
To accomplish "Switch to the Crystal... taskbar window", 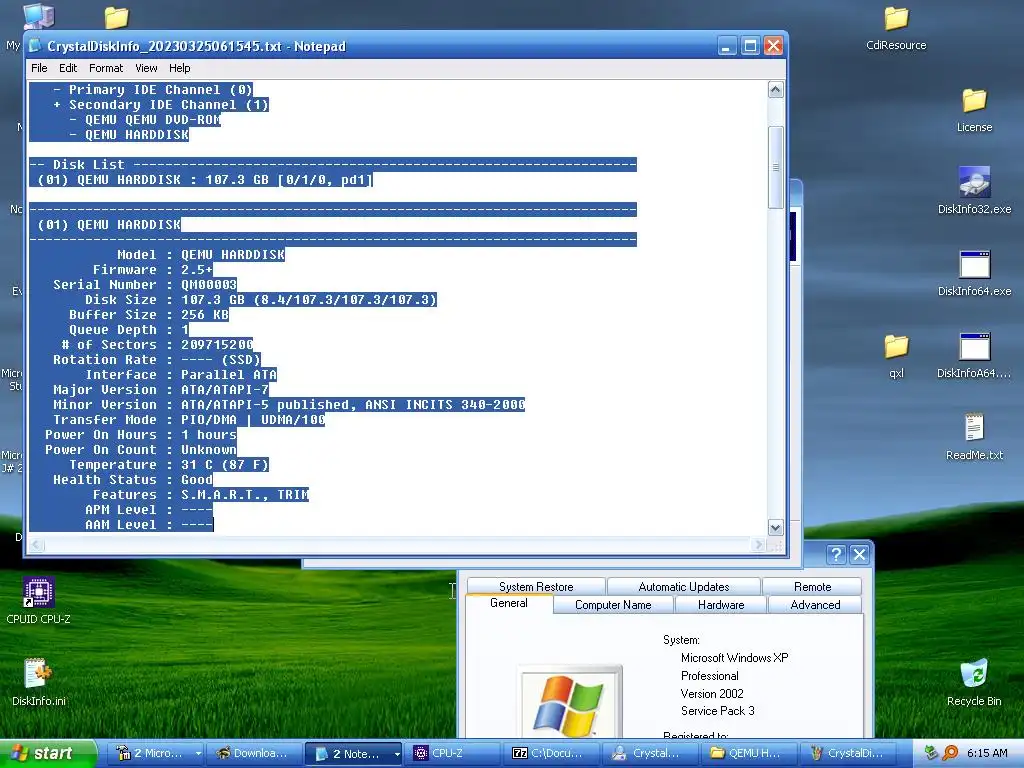I will (x=650, y=753).
